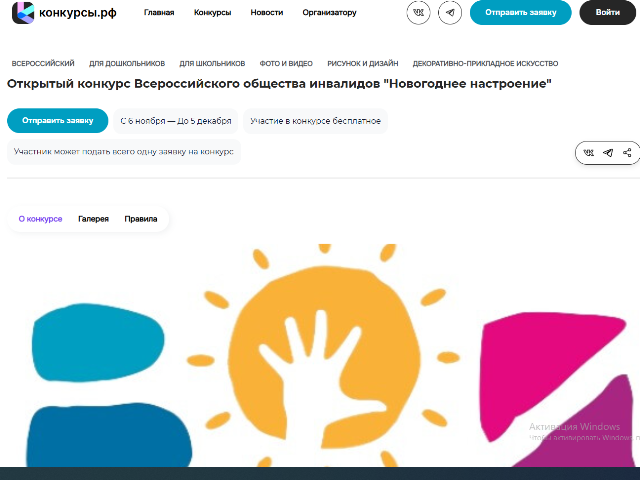
Task: Open the VK icon in the header
Action: (418, 13)
